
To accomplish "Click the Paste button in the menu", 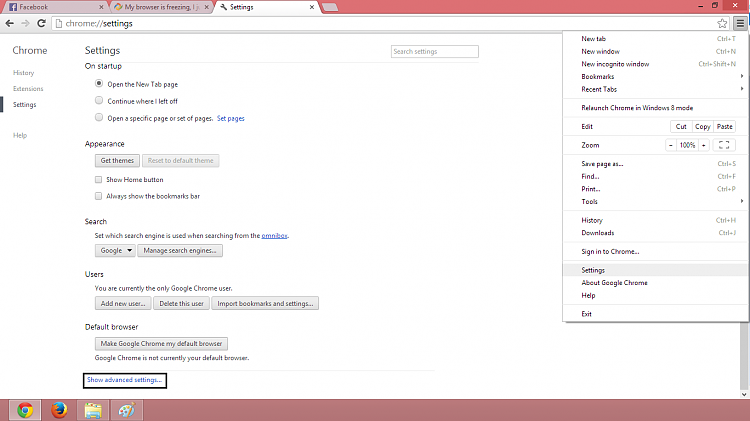I will coord(725,126).
